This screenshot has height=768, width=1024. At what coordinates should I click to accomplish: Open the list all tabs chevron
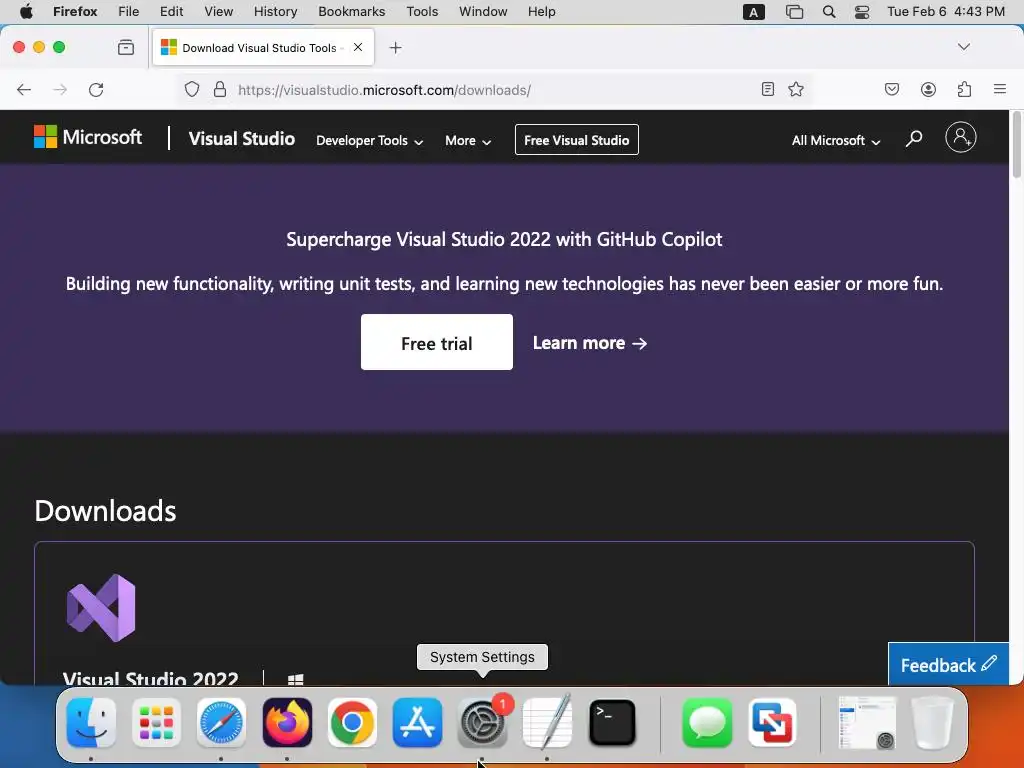click(963, 47)
